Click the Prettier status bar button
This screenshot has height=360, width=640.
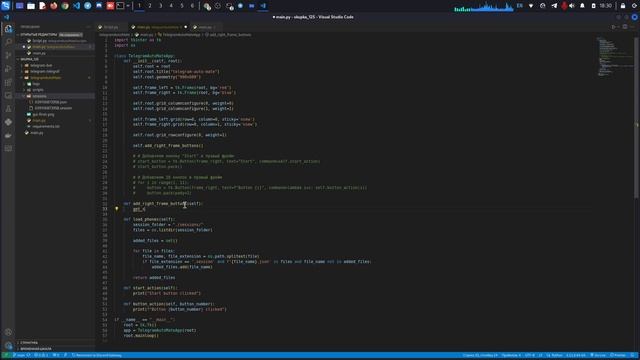point(618,356)
